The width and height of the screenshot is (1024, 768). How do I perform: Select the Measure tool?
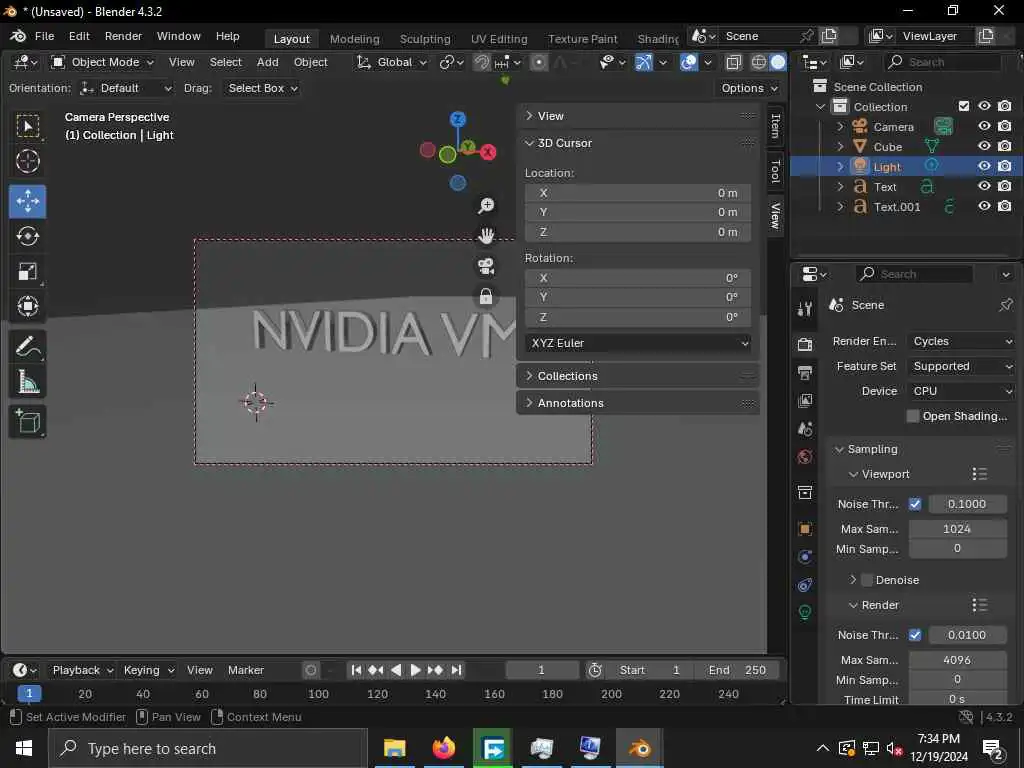[27, 381]
